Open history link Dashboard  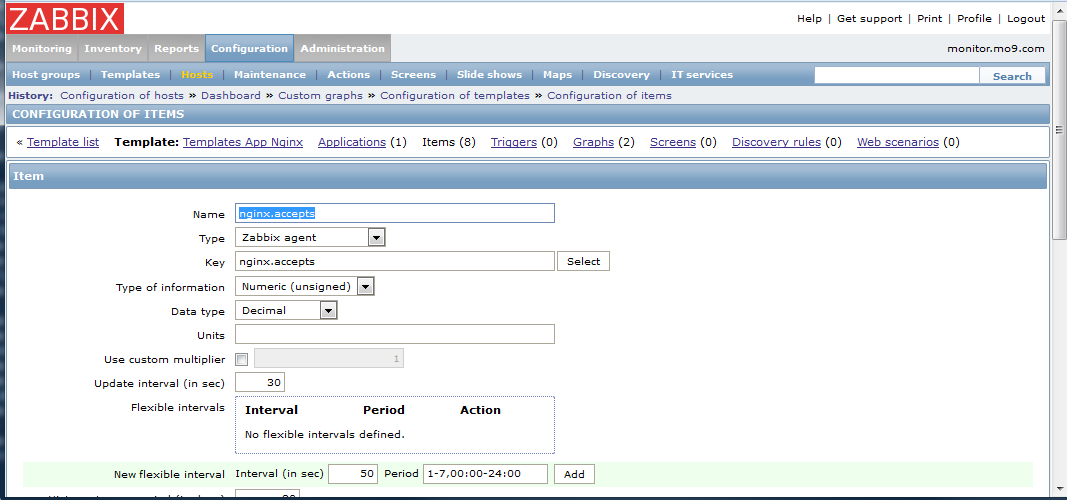point(231,95)
